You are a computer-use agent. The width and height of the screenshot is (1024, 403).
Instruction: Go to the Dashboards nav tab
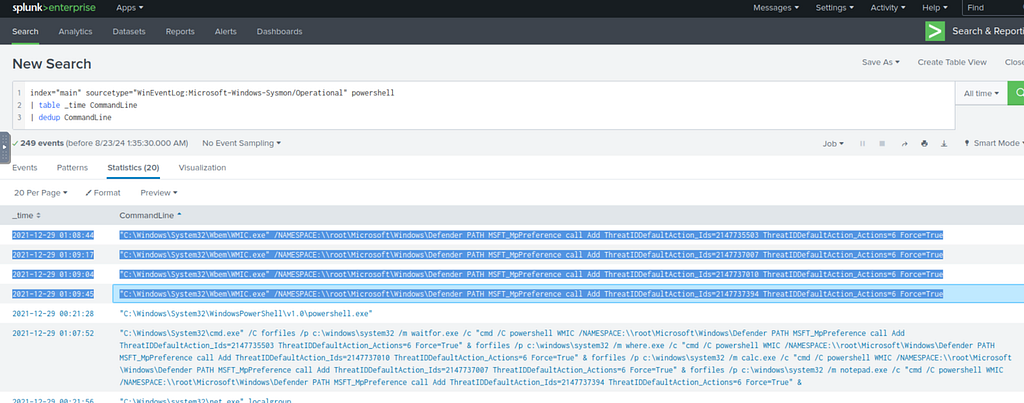pyautogui.click(x=280, y=31)
